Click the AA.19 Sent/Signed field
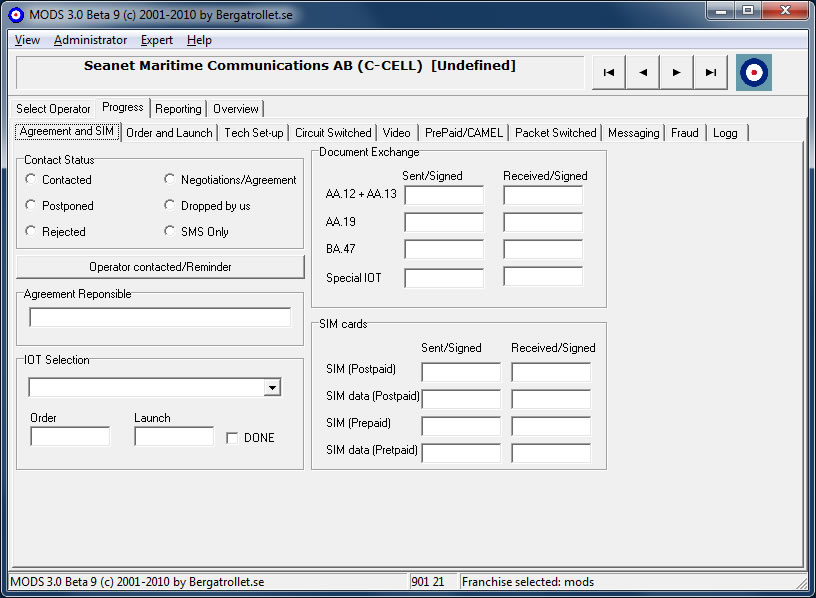This screenshot has width=816, height=598. pyautogui.click(x=443, y=222)
